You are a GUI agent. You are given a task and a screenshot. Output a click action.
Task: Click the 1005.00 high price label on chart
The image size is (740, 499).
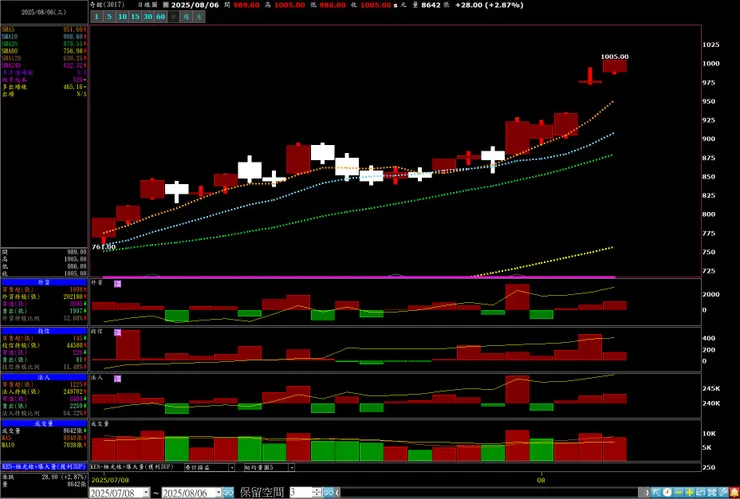(614, 57)
